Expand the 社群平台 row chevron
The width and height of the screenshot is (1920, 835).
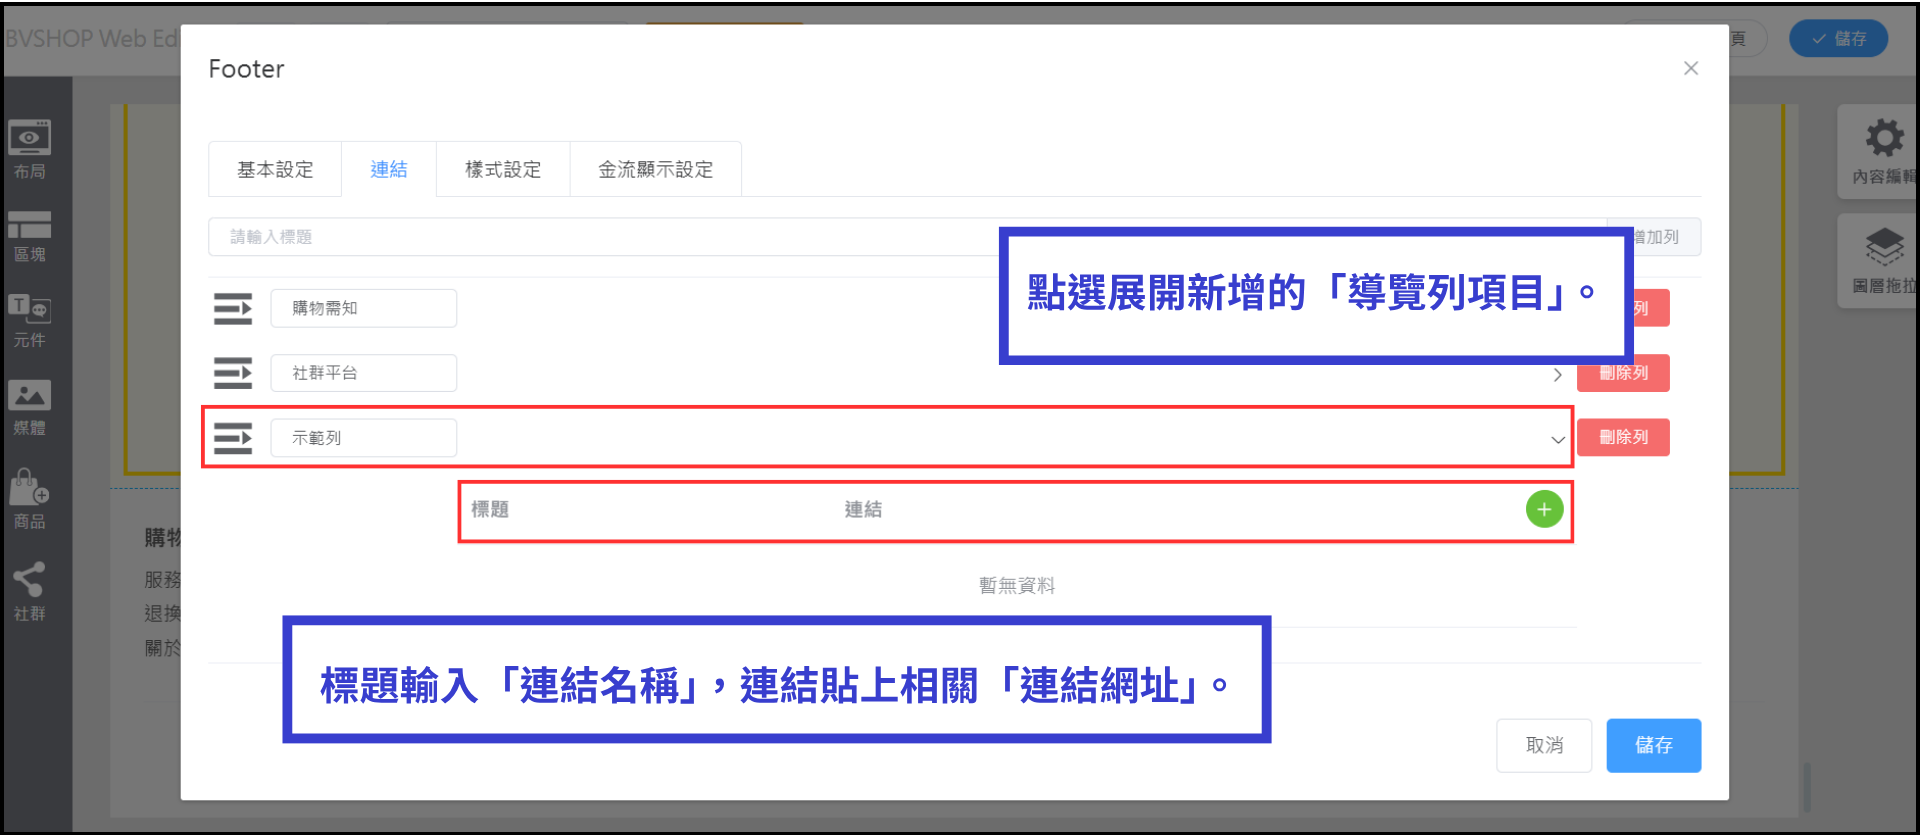[1558, 375]
